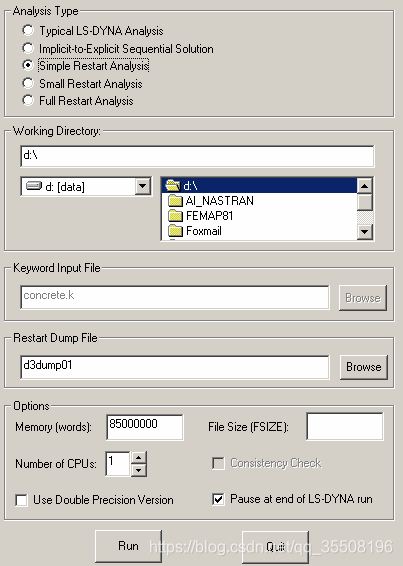Click the d:\ open folder icon
Viewport: 403px width, 566px height.
pyautogui.click(x=173, y=186)
